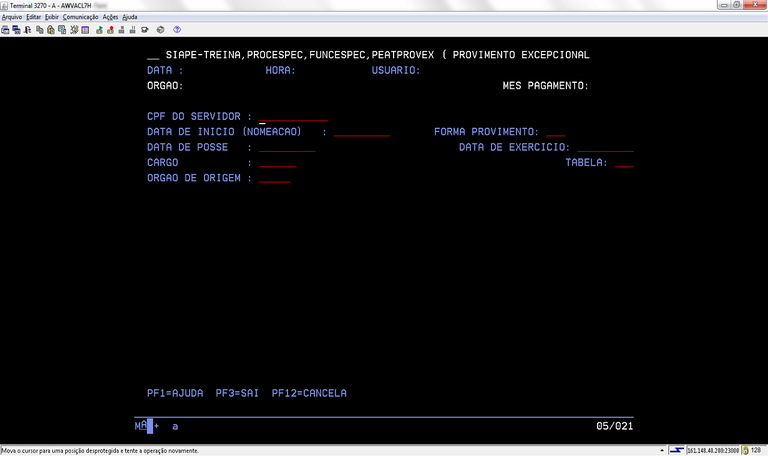
Task: Click the first icon in the toolbar
Action: pos(5,30)
